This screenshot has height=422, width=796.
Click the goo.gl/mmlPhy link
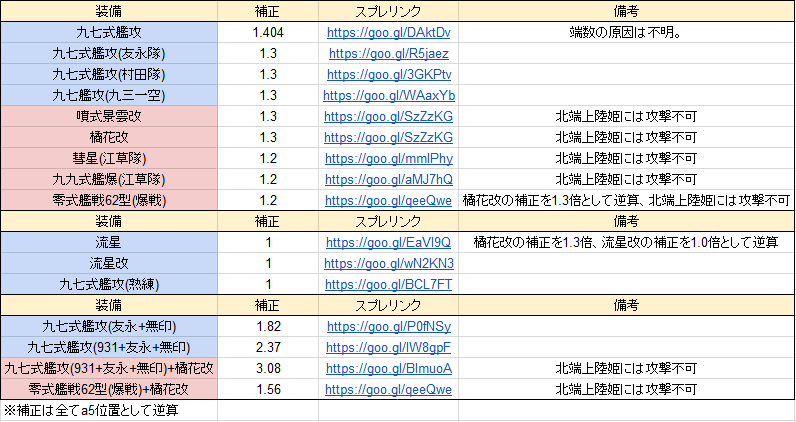pyautogui.click(x=388, y=158)
